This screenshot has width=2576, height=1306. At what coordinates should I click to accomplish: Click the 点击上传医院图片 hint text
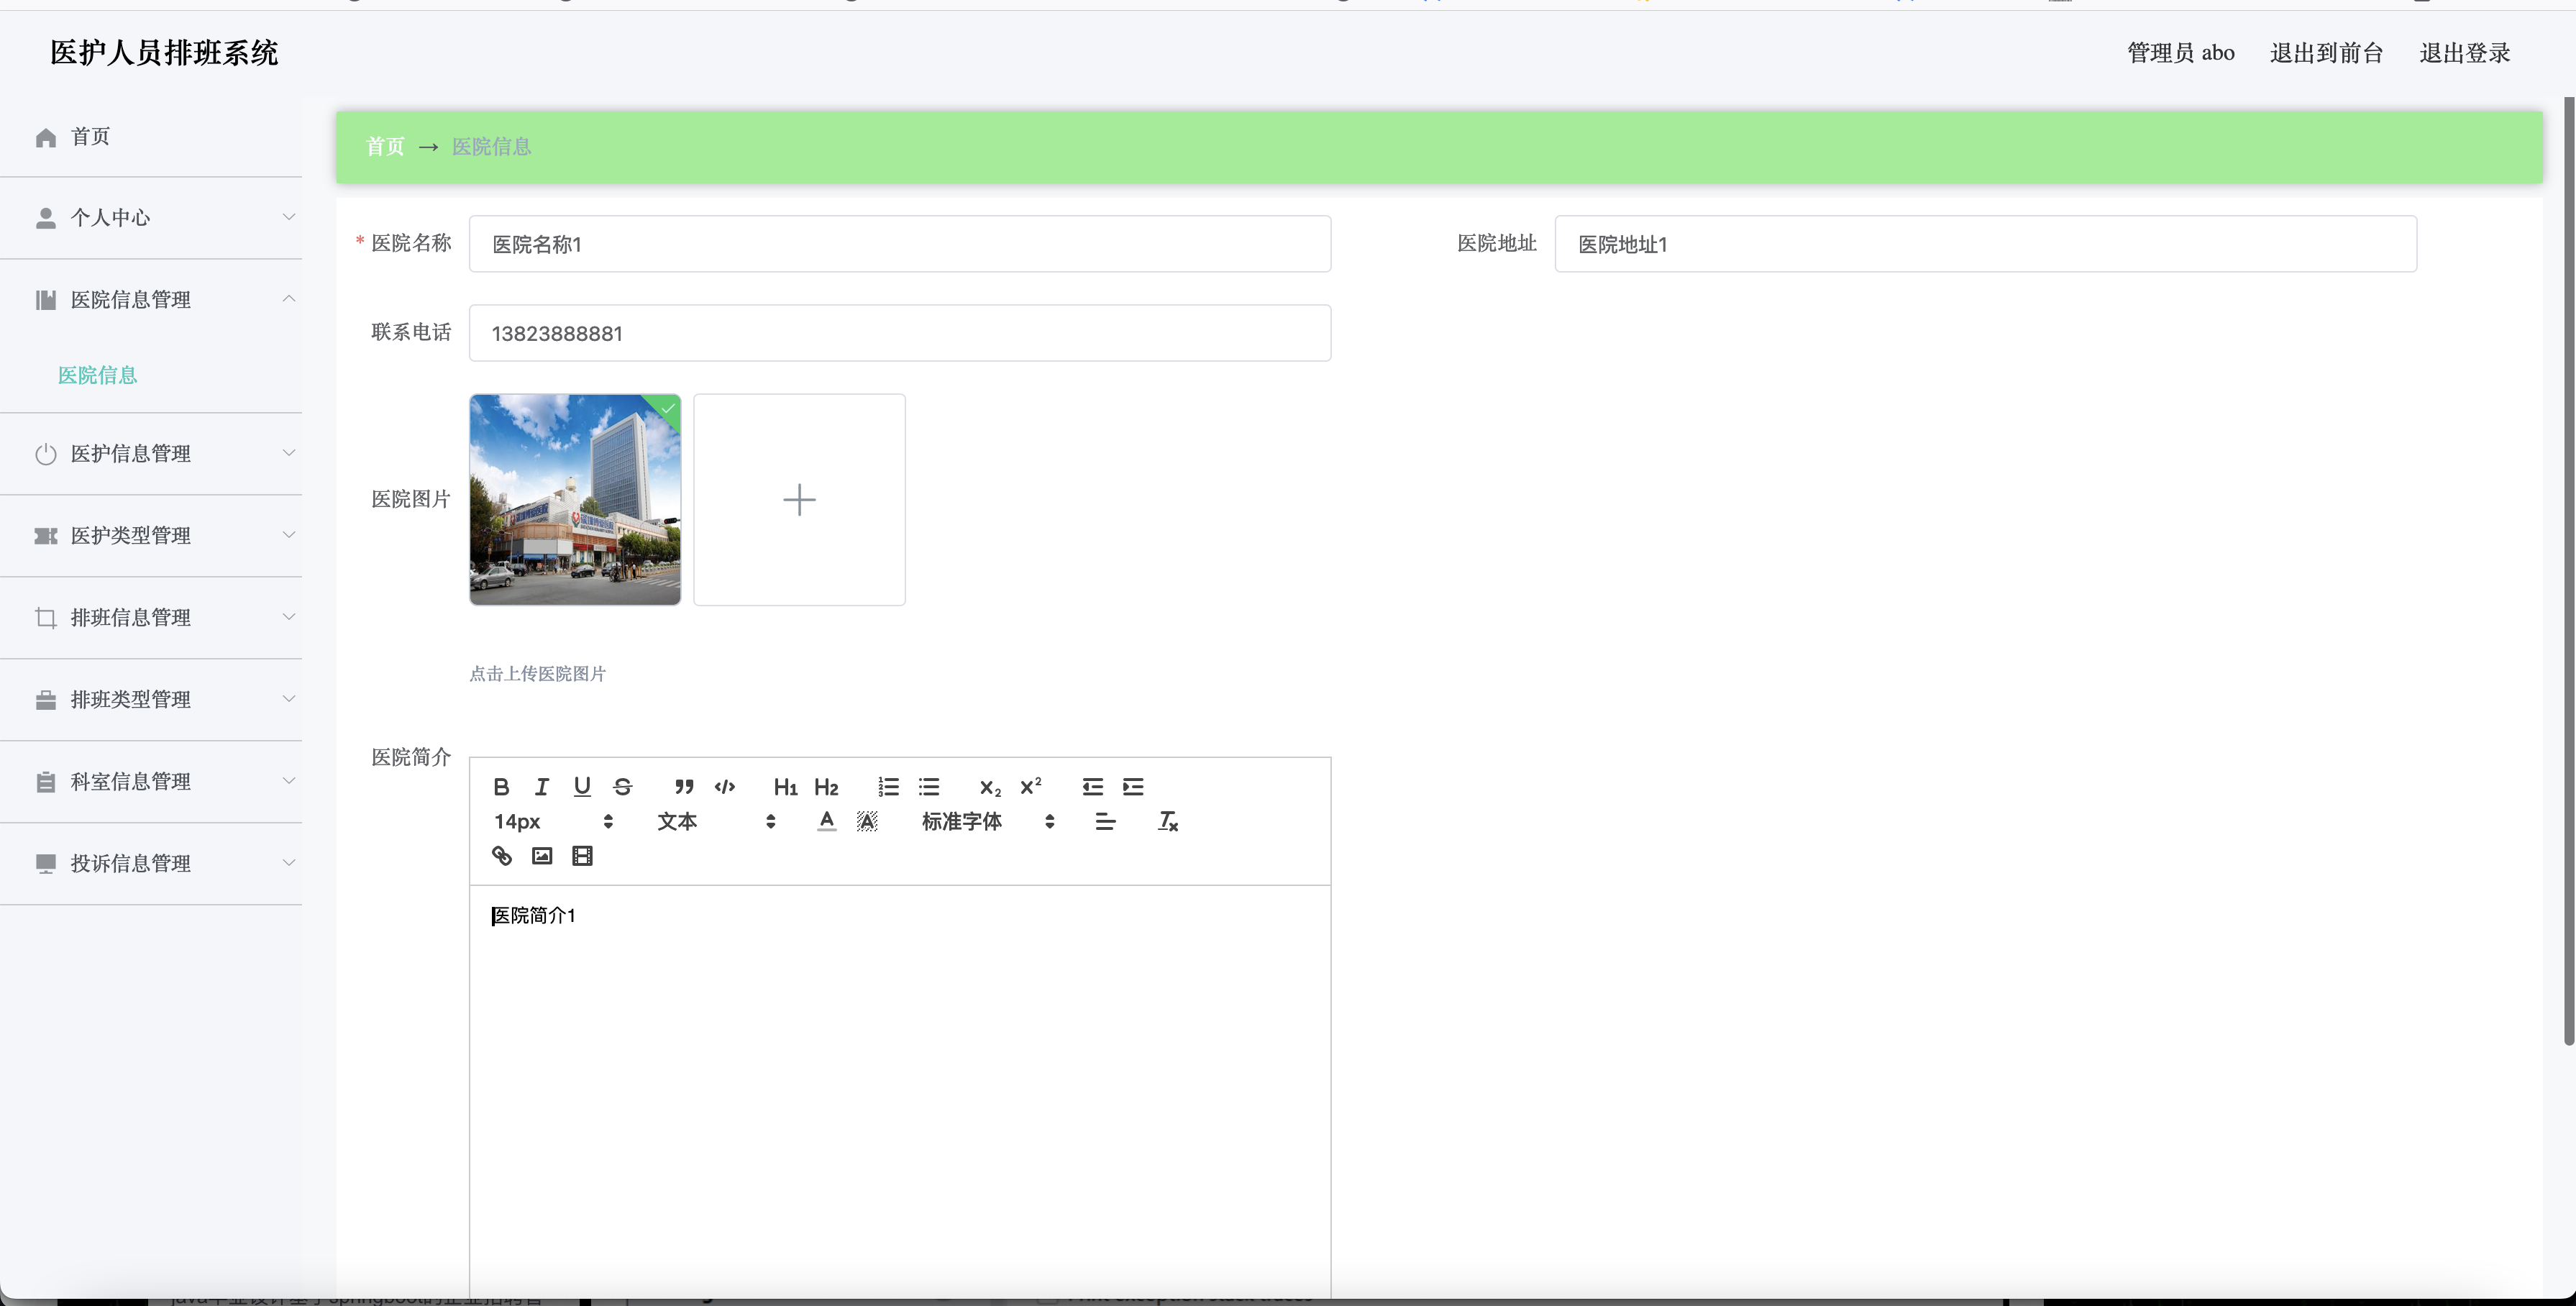click(538, 674)
